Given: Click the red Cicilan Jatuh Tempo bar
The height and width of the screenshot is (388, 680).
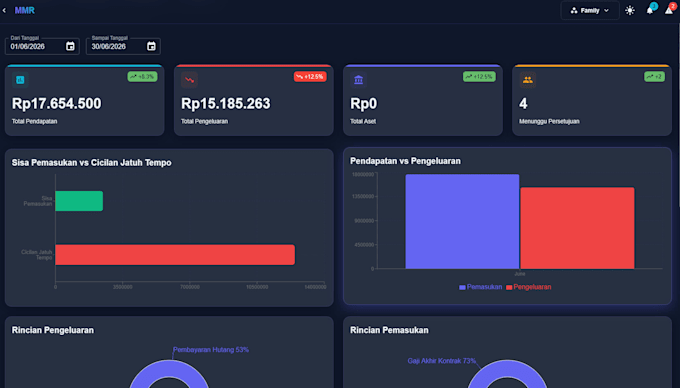Looking at the screenshot, I should coord(175,255).
